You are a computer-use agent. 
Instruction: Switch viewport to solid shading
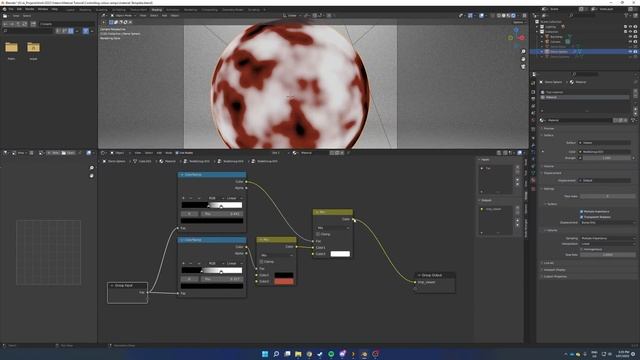click(x=503, y=16)
